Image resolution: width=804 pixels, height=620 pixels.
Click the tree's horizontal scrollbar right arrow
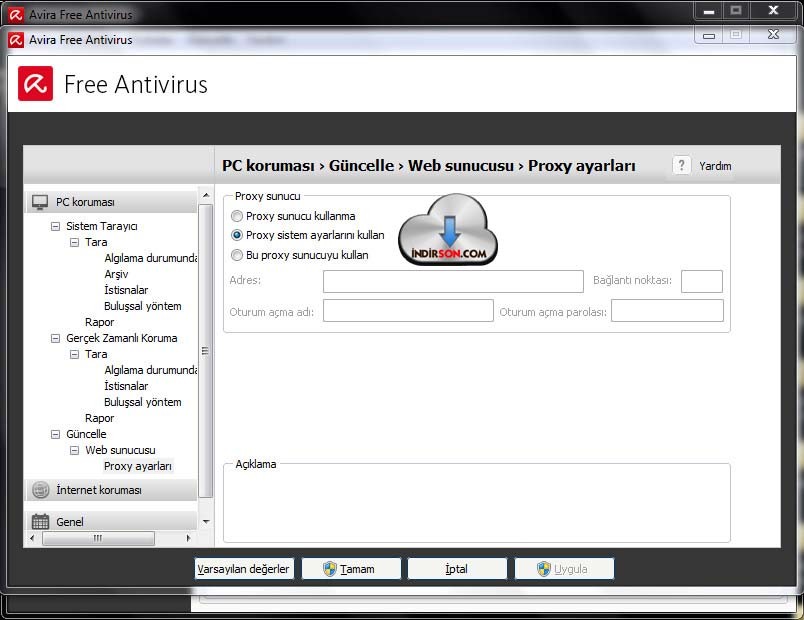pos(188,538)
